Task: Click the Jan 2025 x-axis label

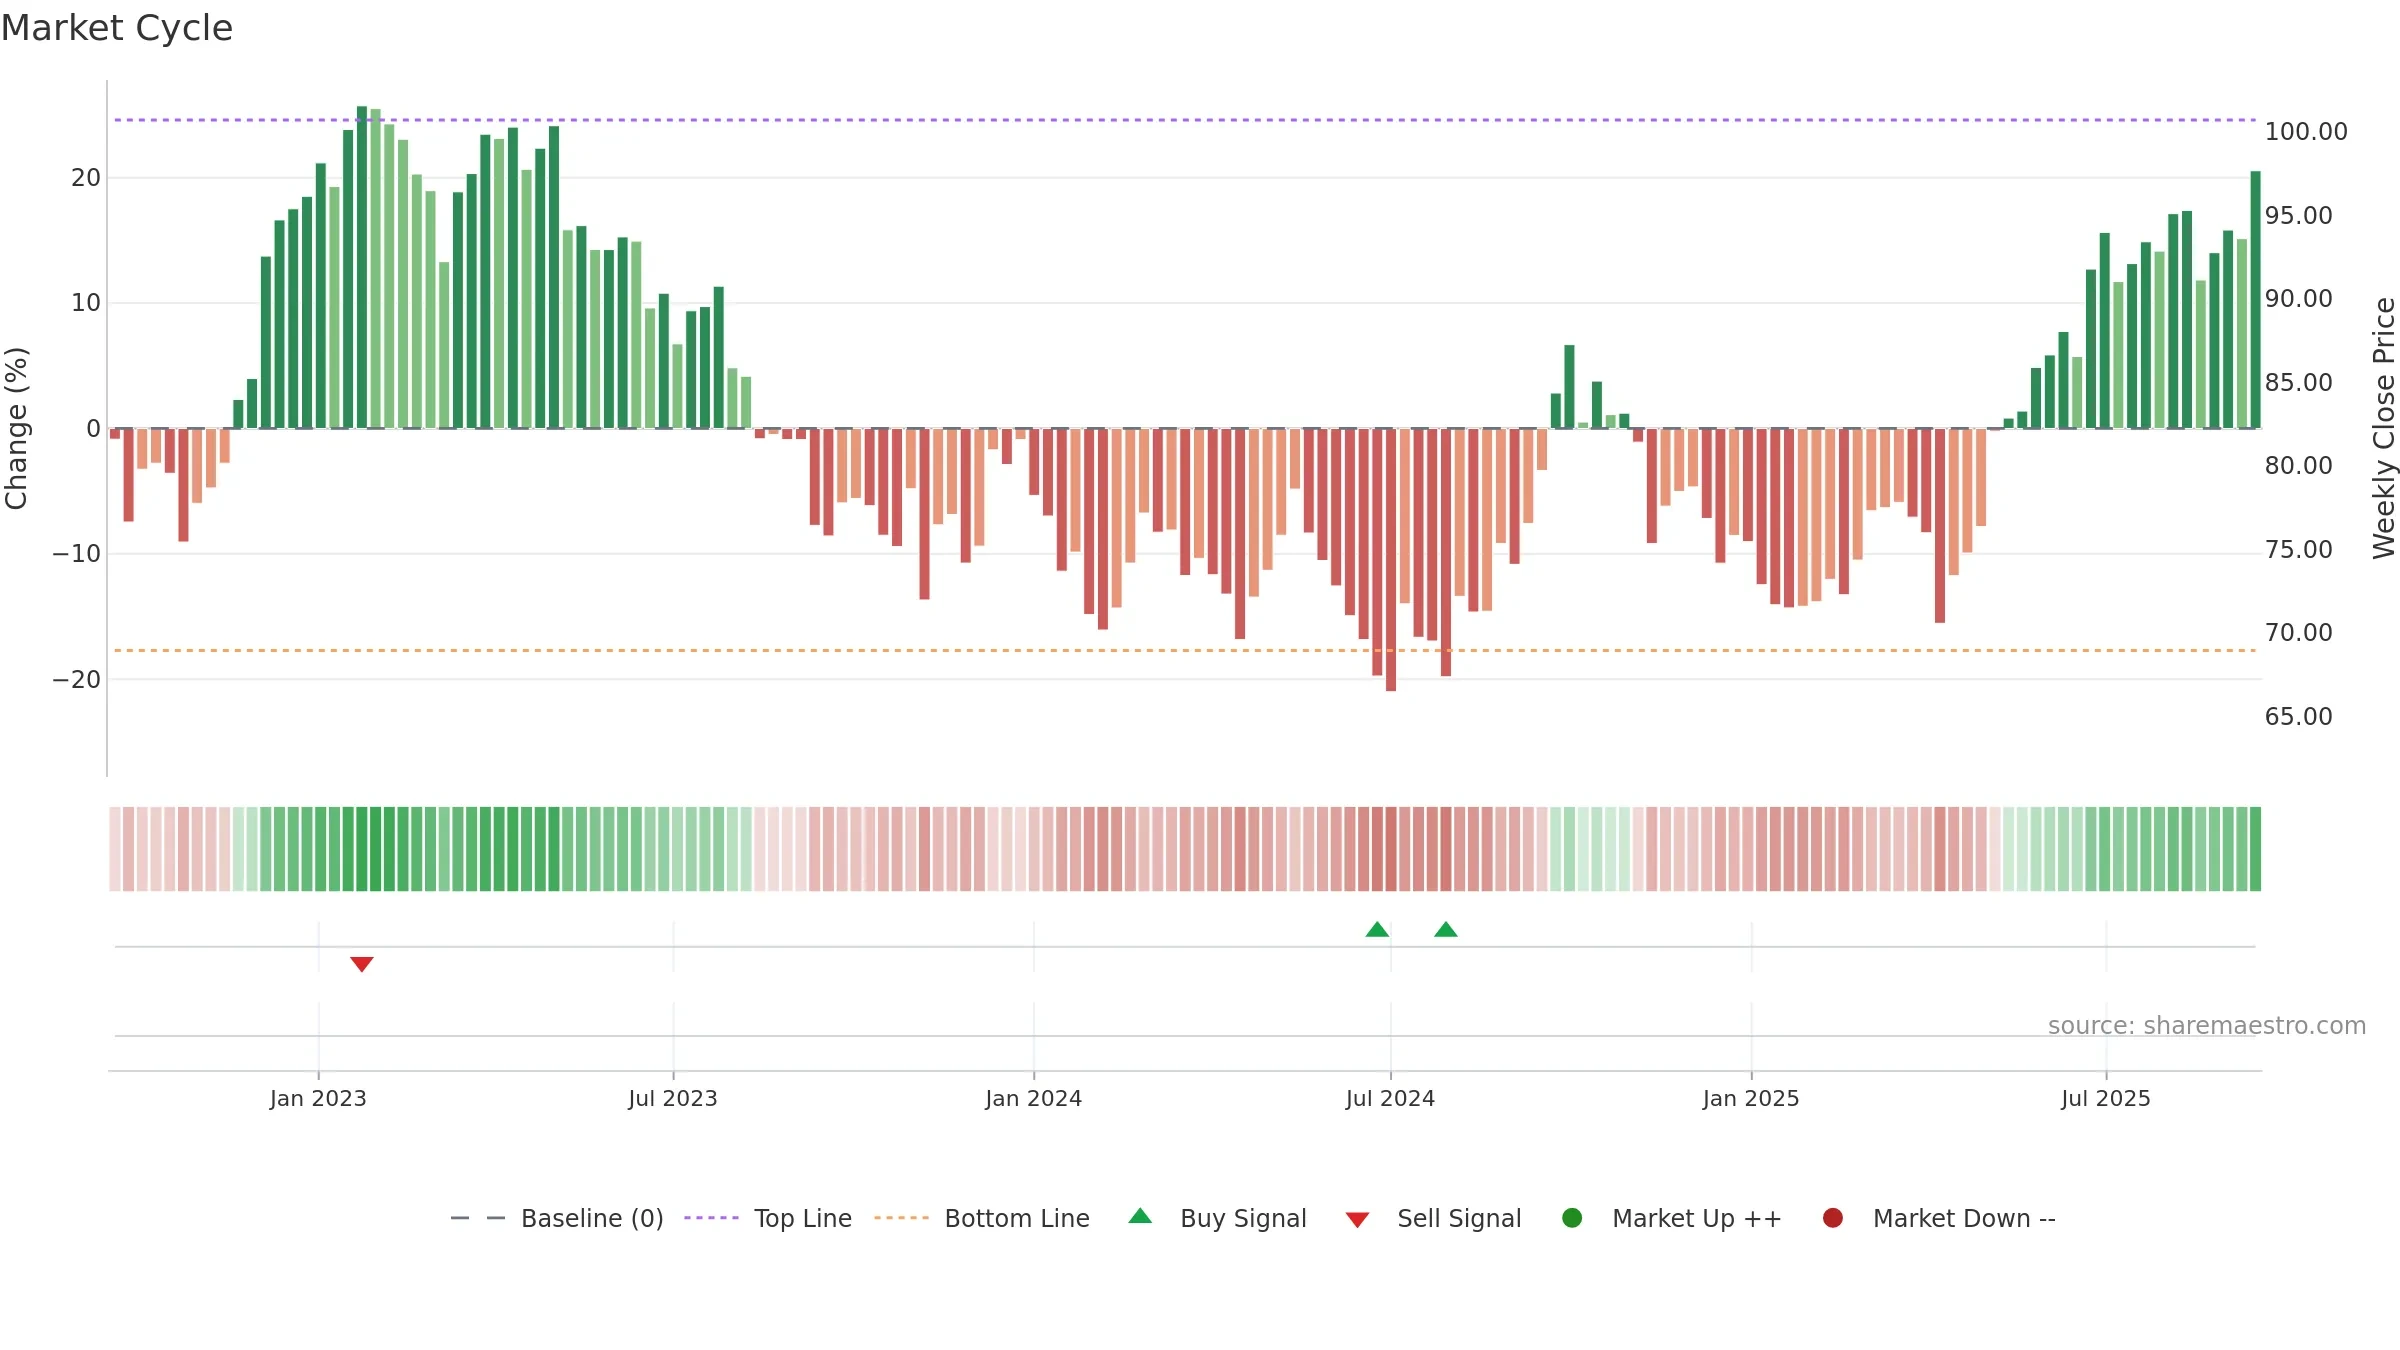Action: pyautogui.click(x=1751, y=1098)
